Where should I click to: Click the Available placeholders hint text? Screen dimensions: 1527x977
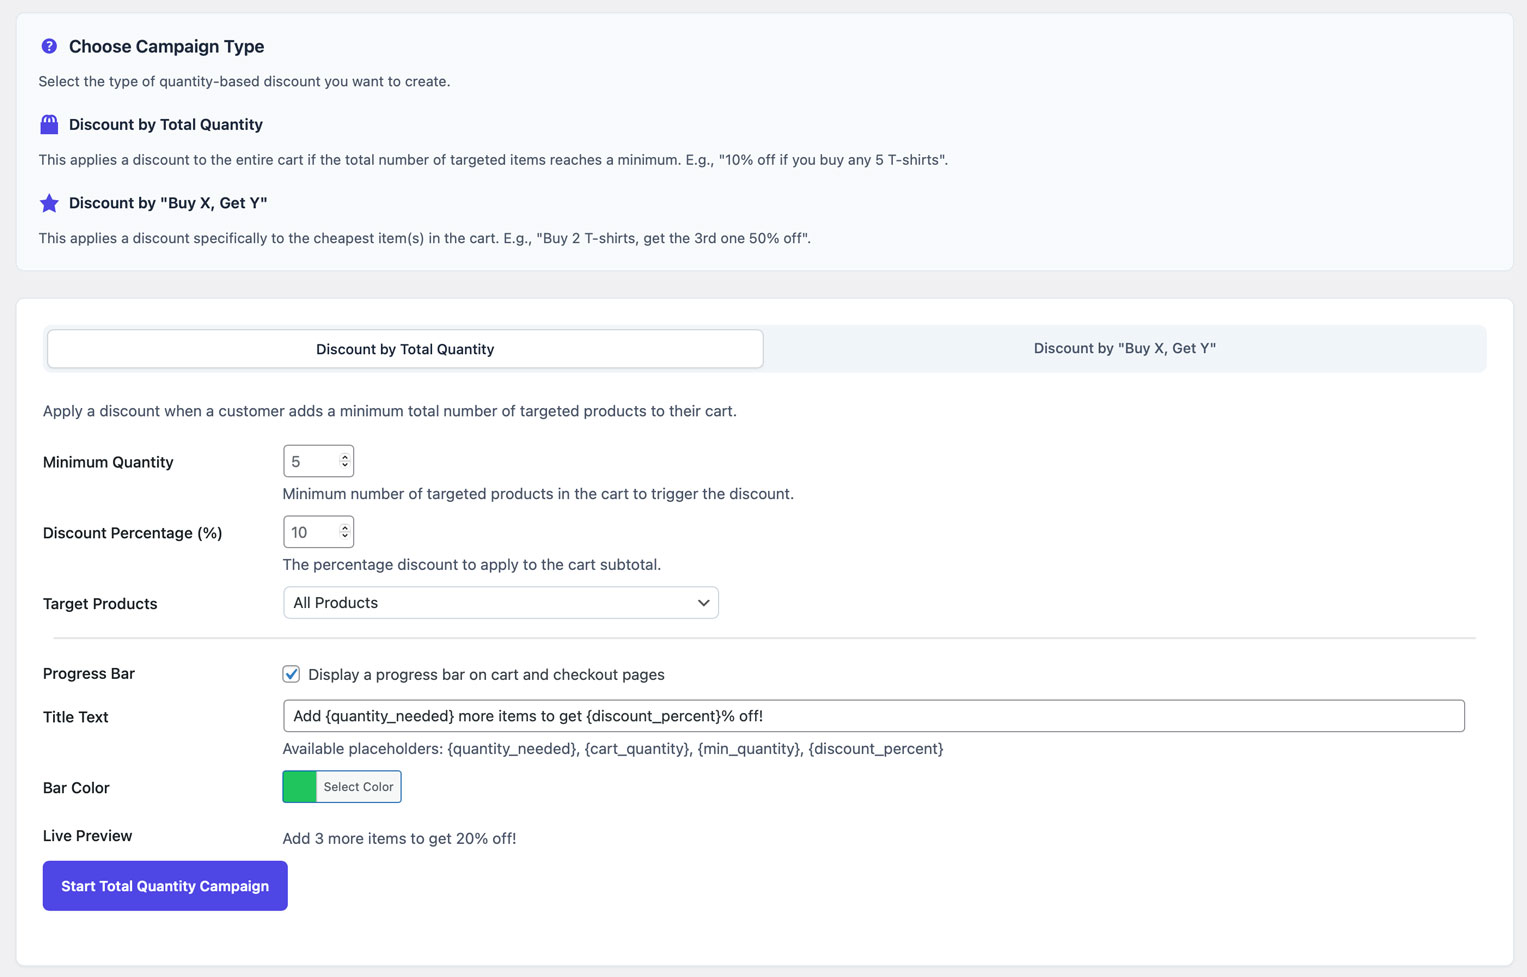[612, 749]
